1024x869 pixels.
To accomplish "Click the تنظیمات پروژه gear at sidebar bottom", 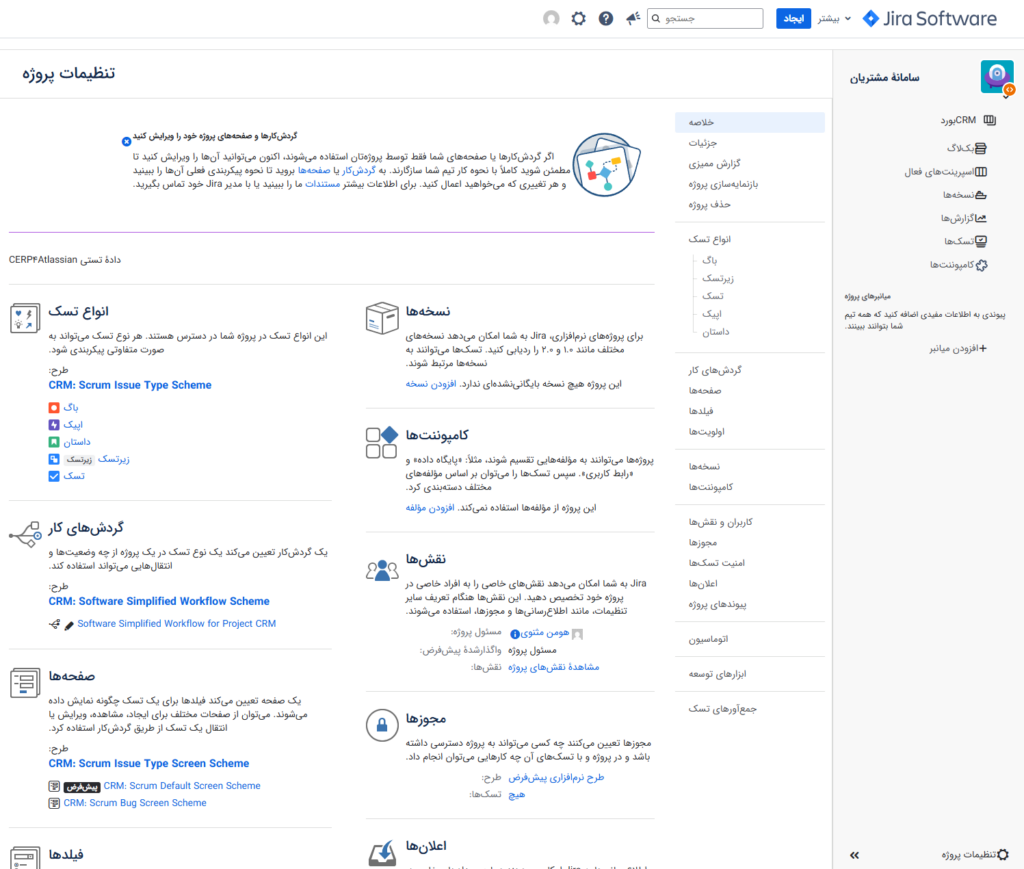I will tap(975, 855).
